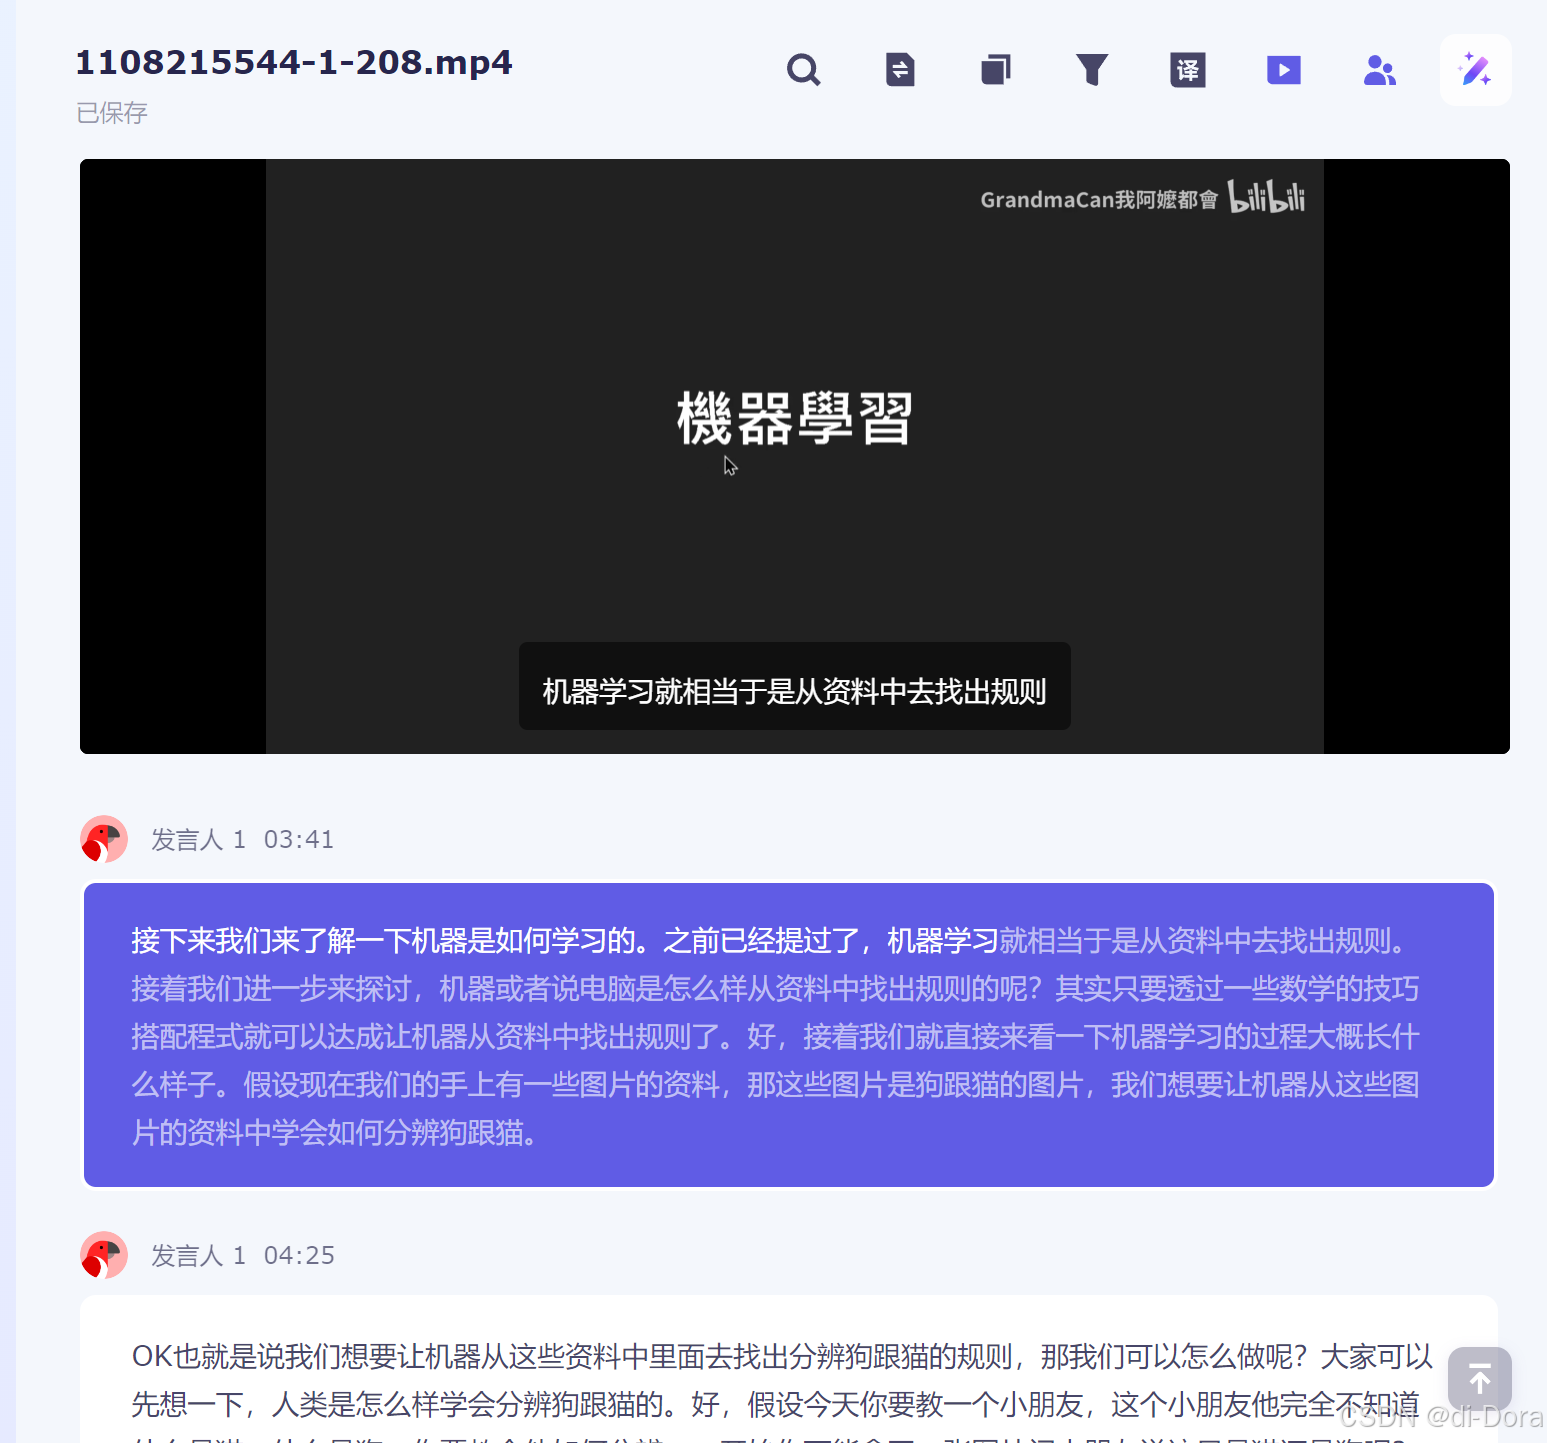Screen dimensions: 1547x1443
Task: Open the search magnifier icon
Action: click(803, 70)
